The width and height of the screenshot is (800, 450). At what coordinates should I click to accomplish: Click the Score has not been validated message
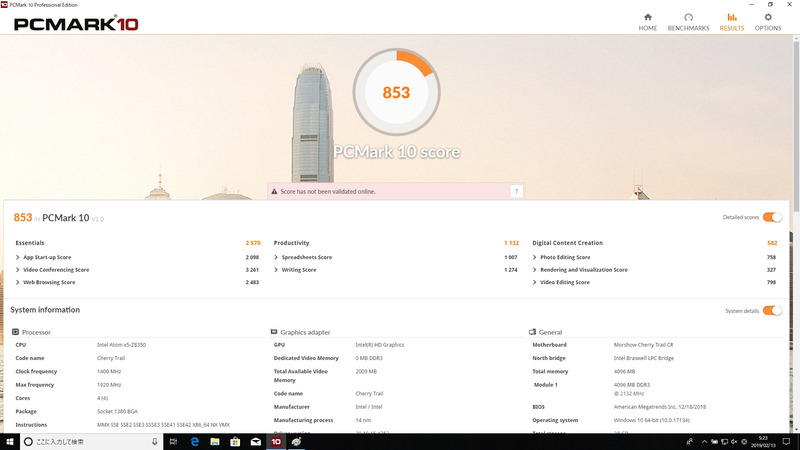click(x=328, y=192)
